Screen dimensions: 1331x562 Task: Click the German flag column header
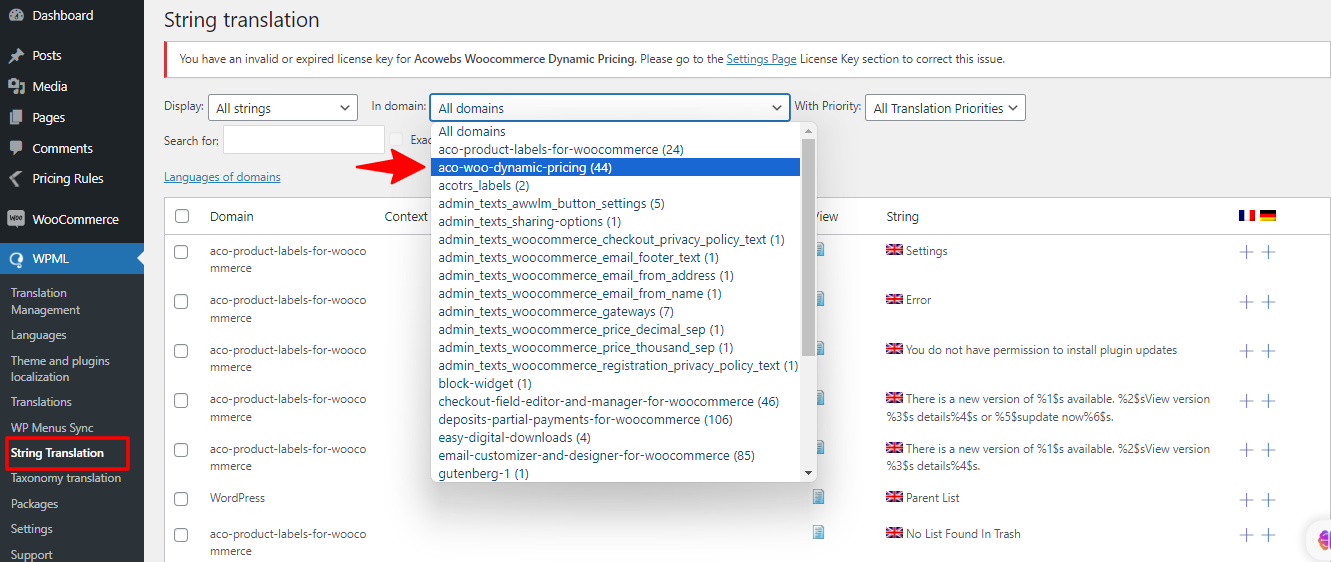(x=1268, y=216)
